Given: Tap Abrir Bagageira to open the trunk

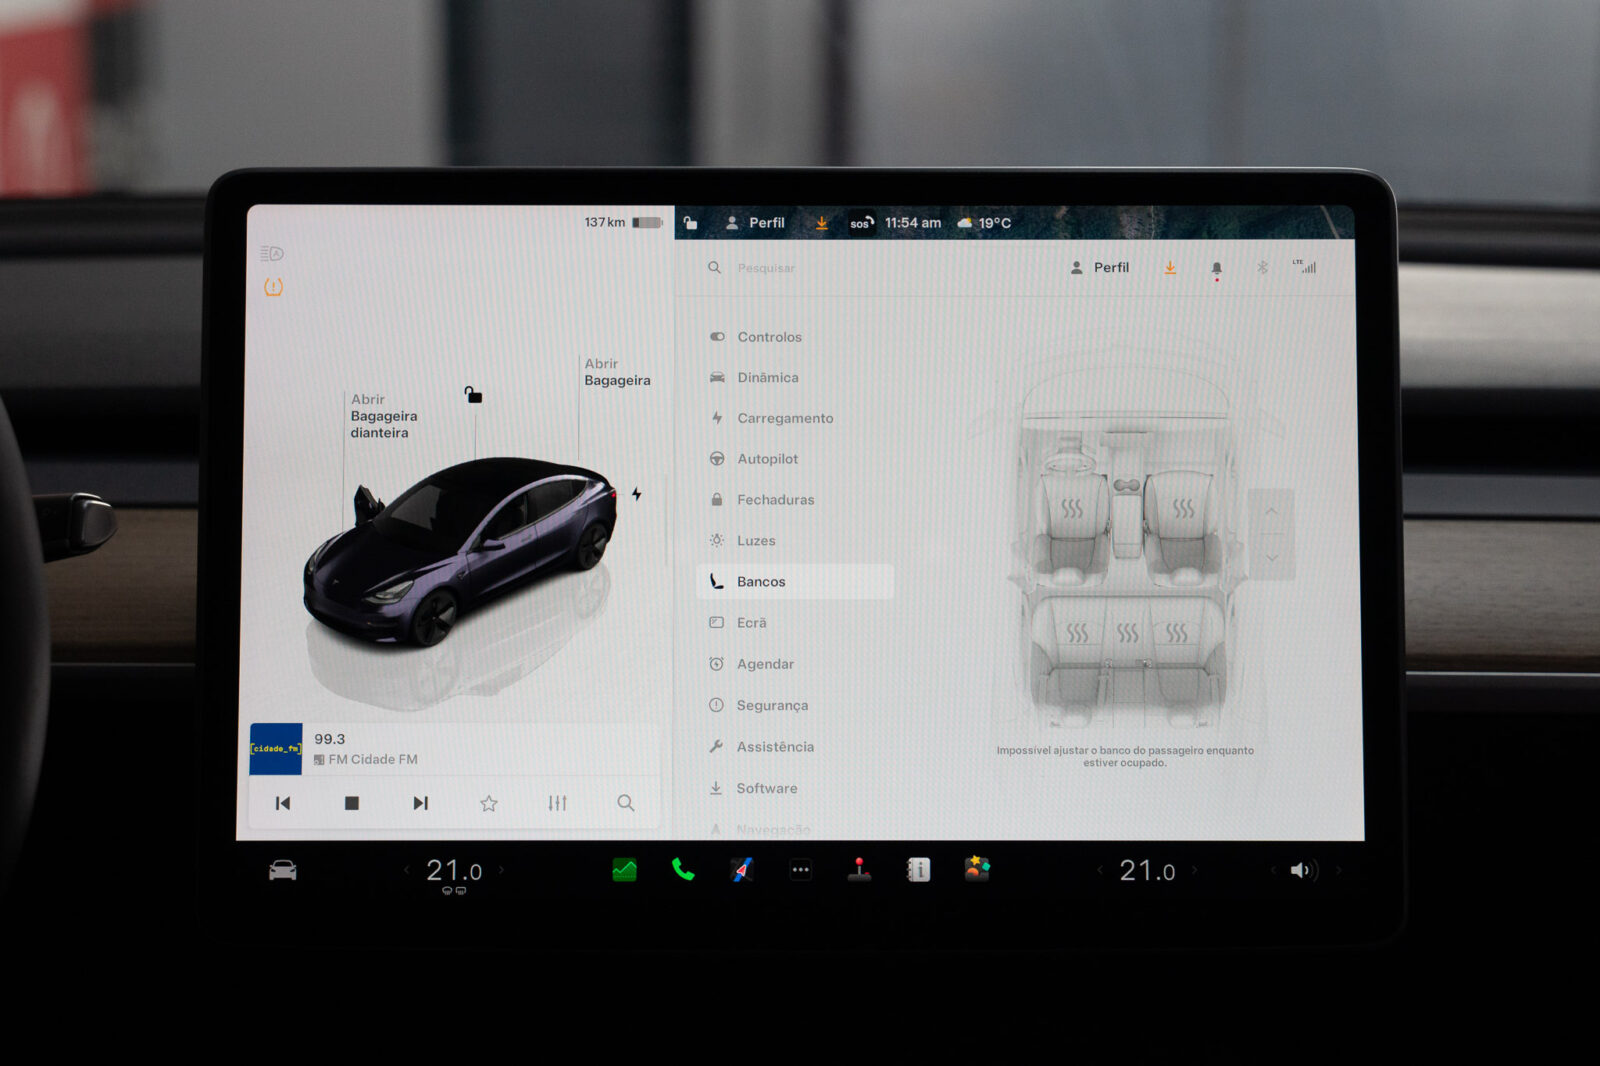Looking at the screenshot, I should pyautogui.click(x=616, y=372).
